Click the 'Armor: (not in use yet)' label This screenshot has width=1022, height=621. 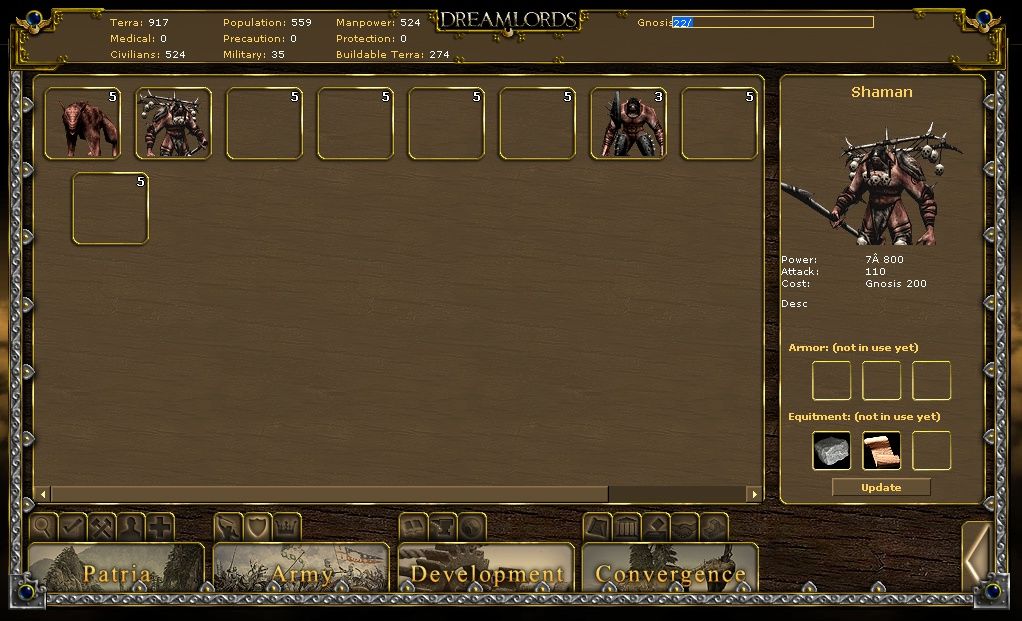click(x=853, y=347)
